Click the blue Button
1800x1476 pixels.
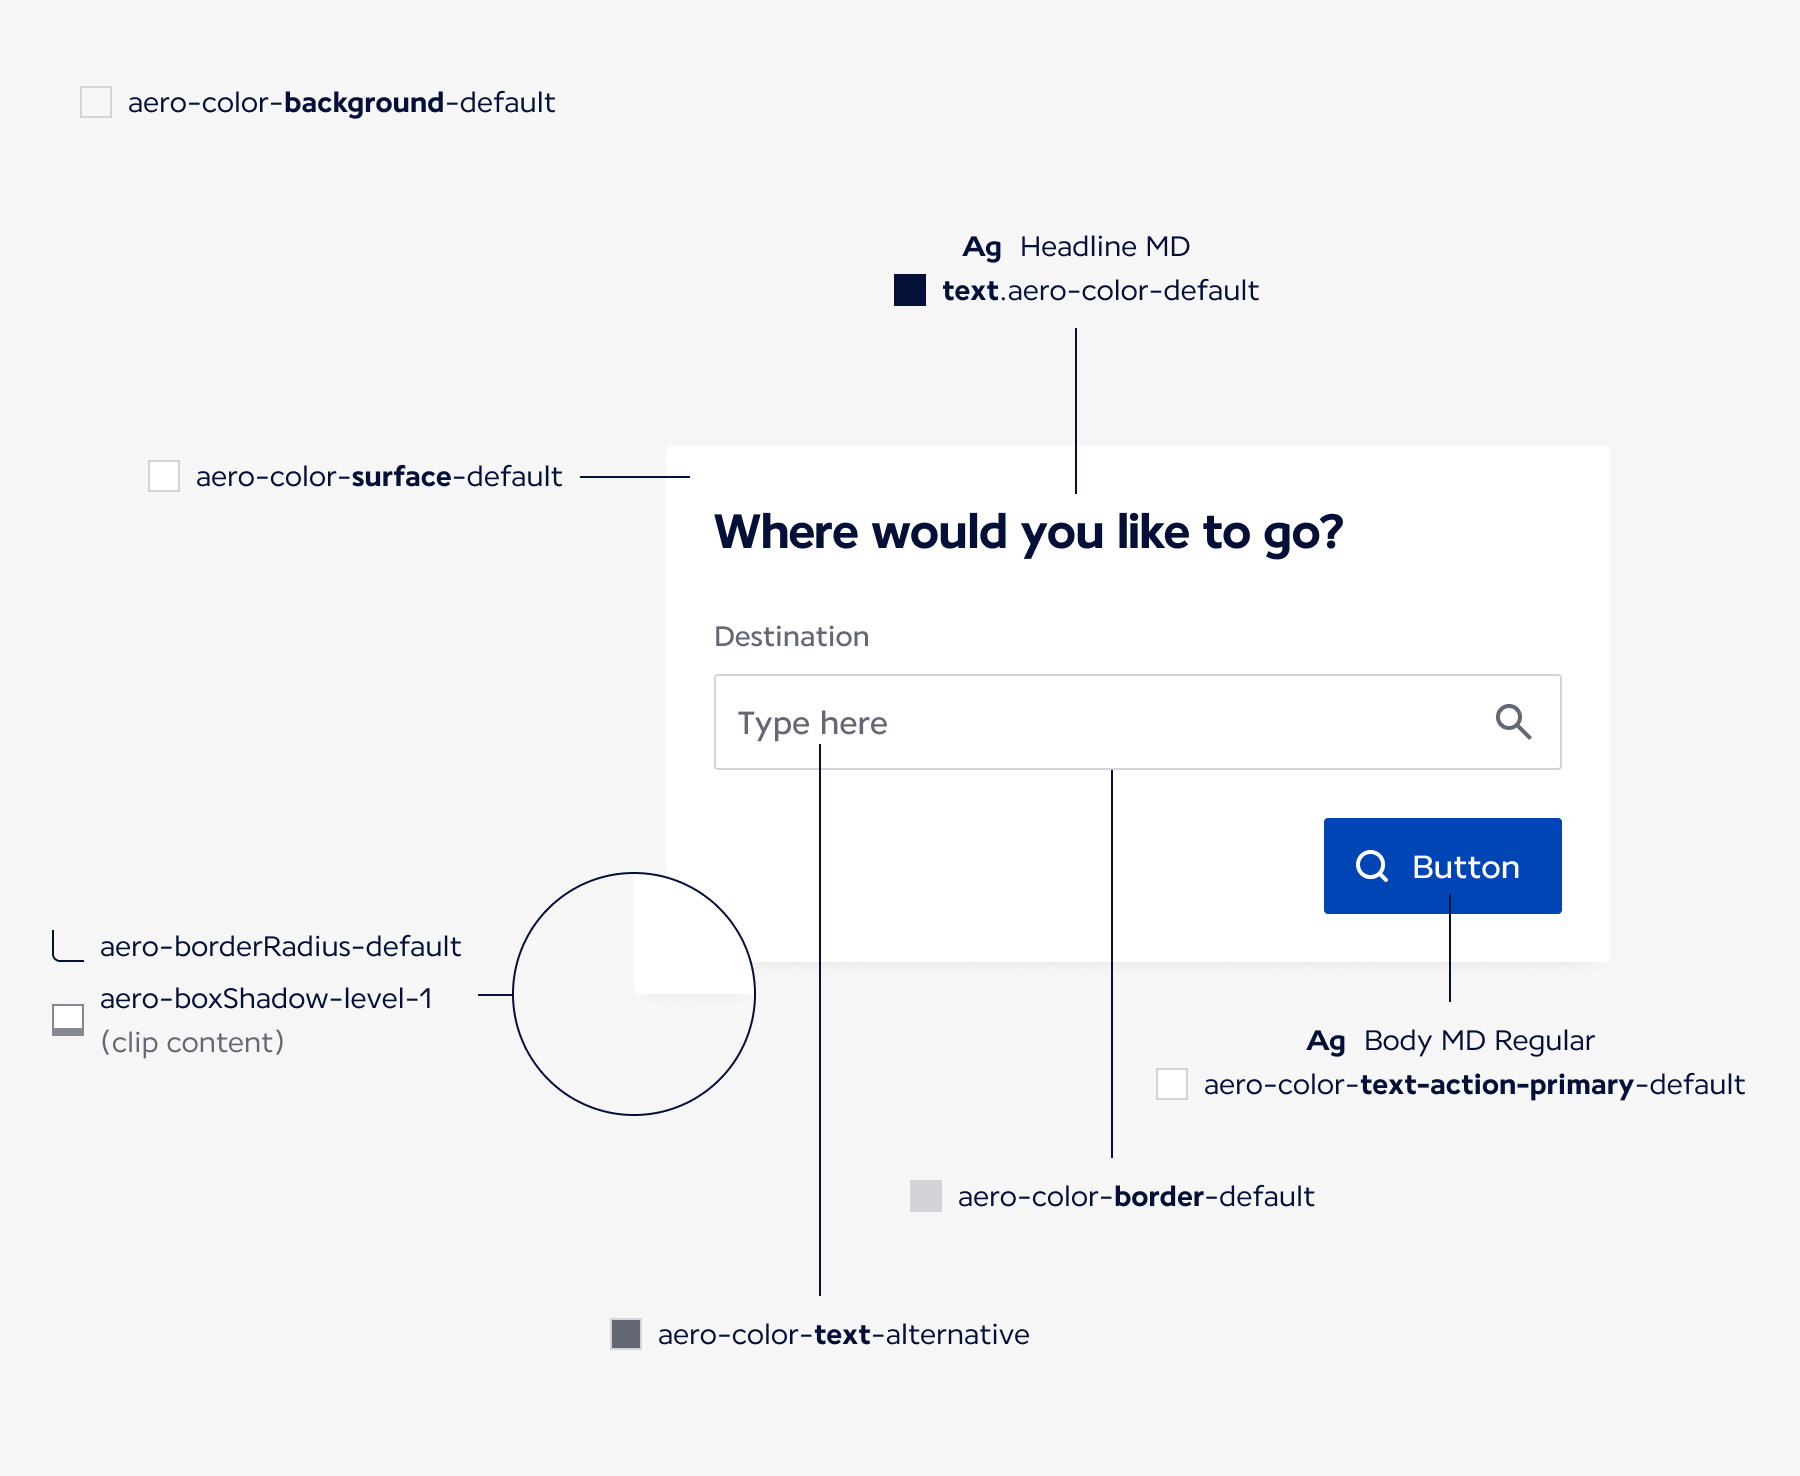coord(1443,866)
